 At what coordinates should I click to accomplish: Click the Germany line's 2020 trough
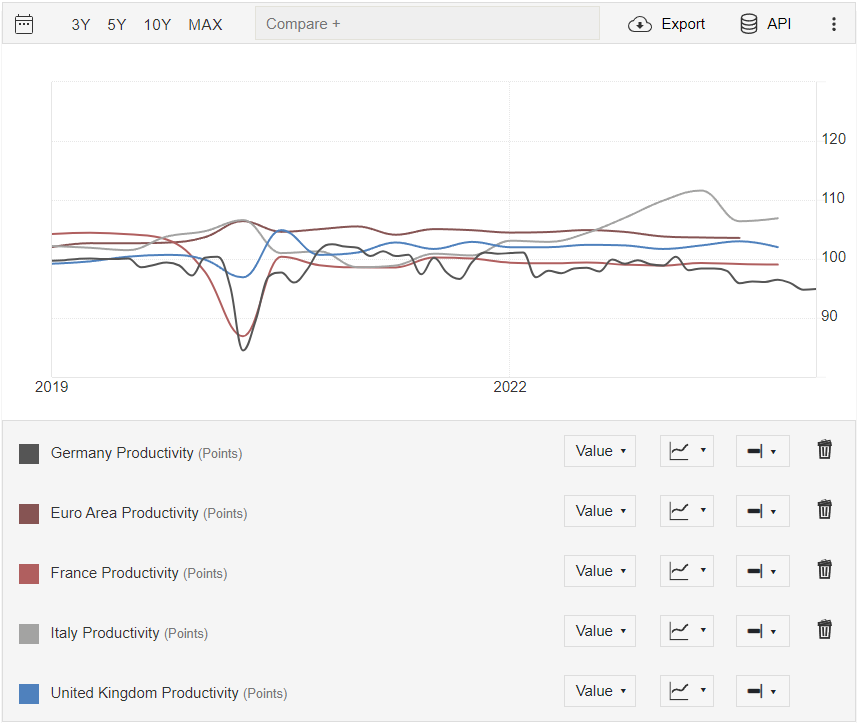(x=244, y=349)
